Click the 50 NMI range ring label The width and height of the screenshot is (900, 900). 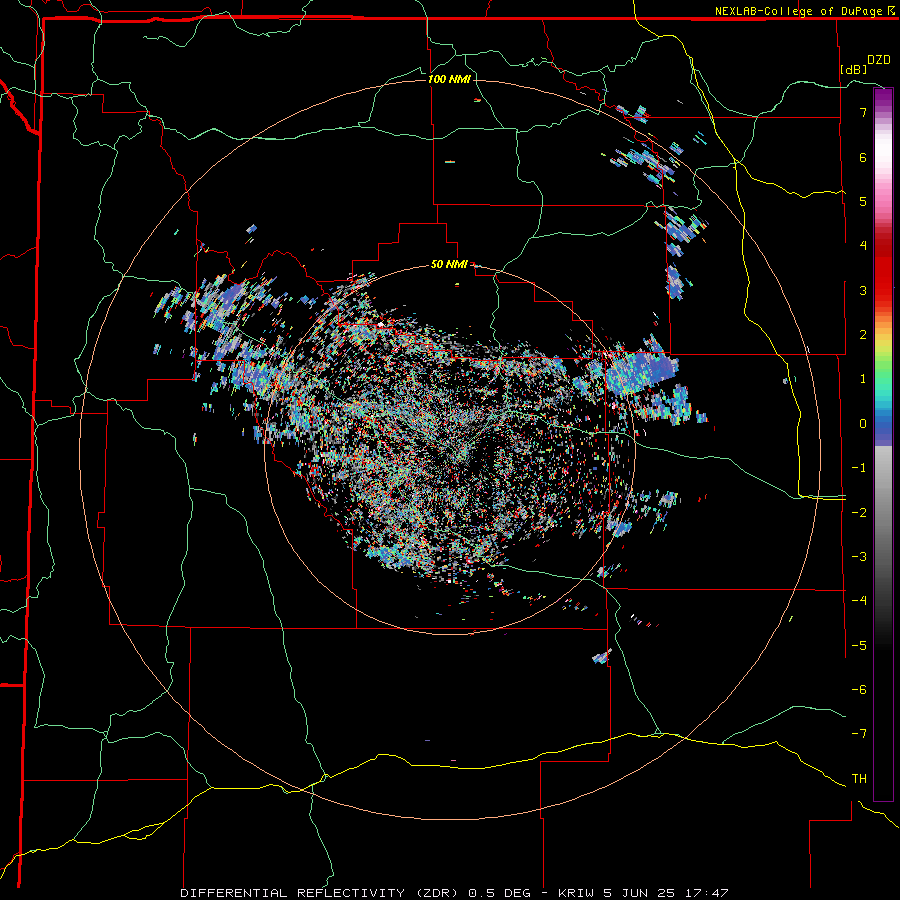[x=449, y=265]
